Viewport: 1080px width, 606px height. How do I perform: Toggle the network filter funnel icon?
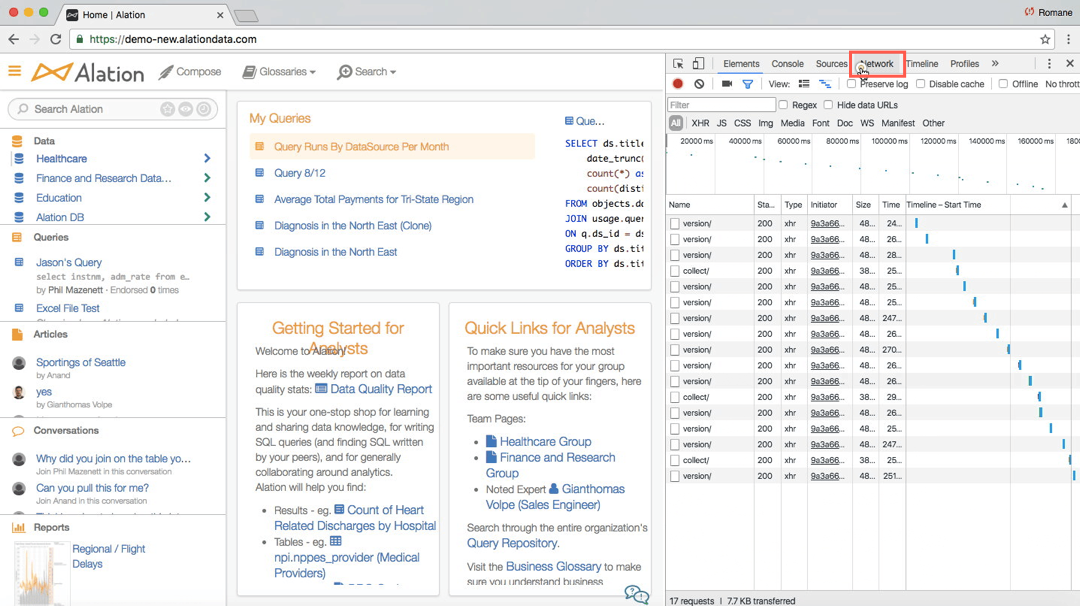747,84
